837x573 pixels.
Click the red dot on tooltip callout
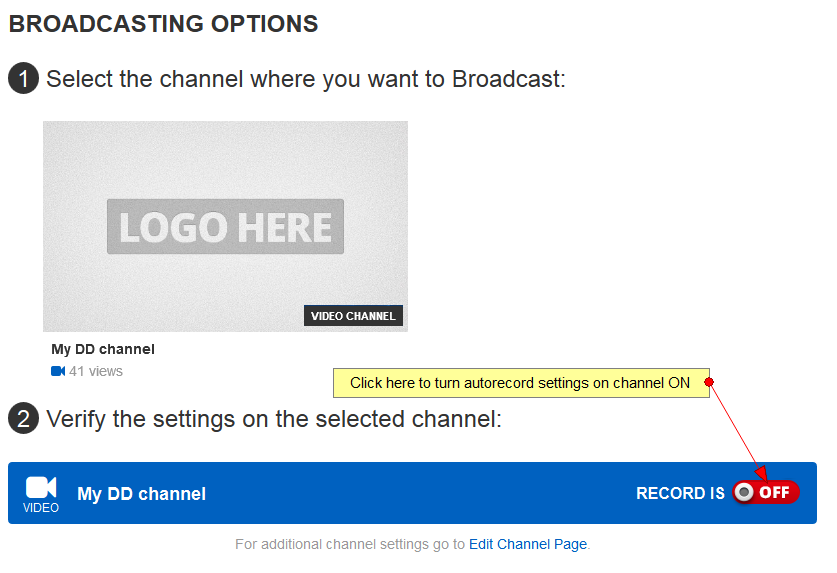coord(709,382)
